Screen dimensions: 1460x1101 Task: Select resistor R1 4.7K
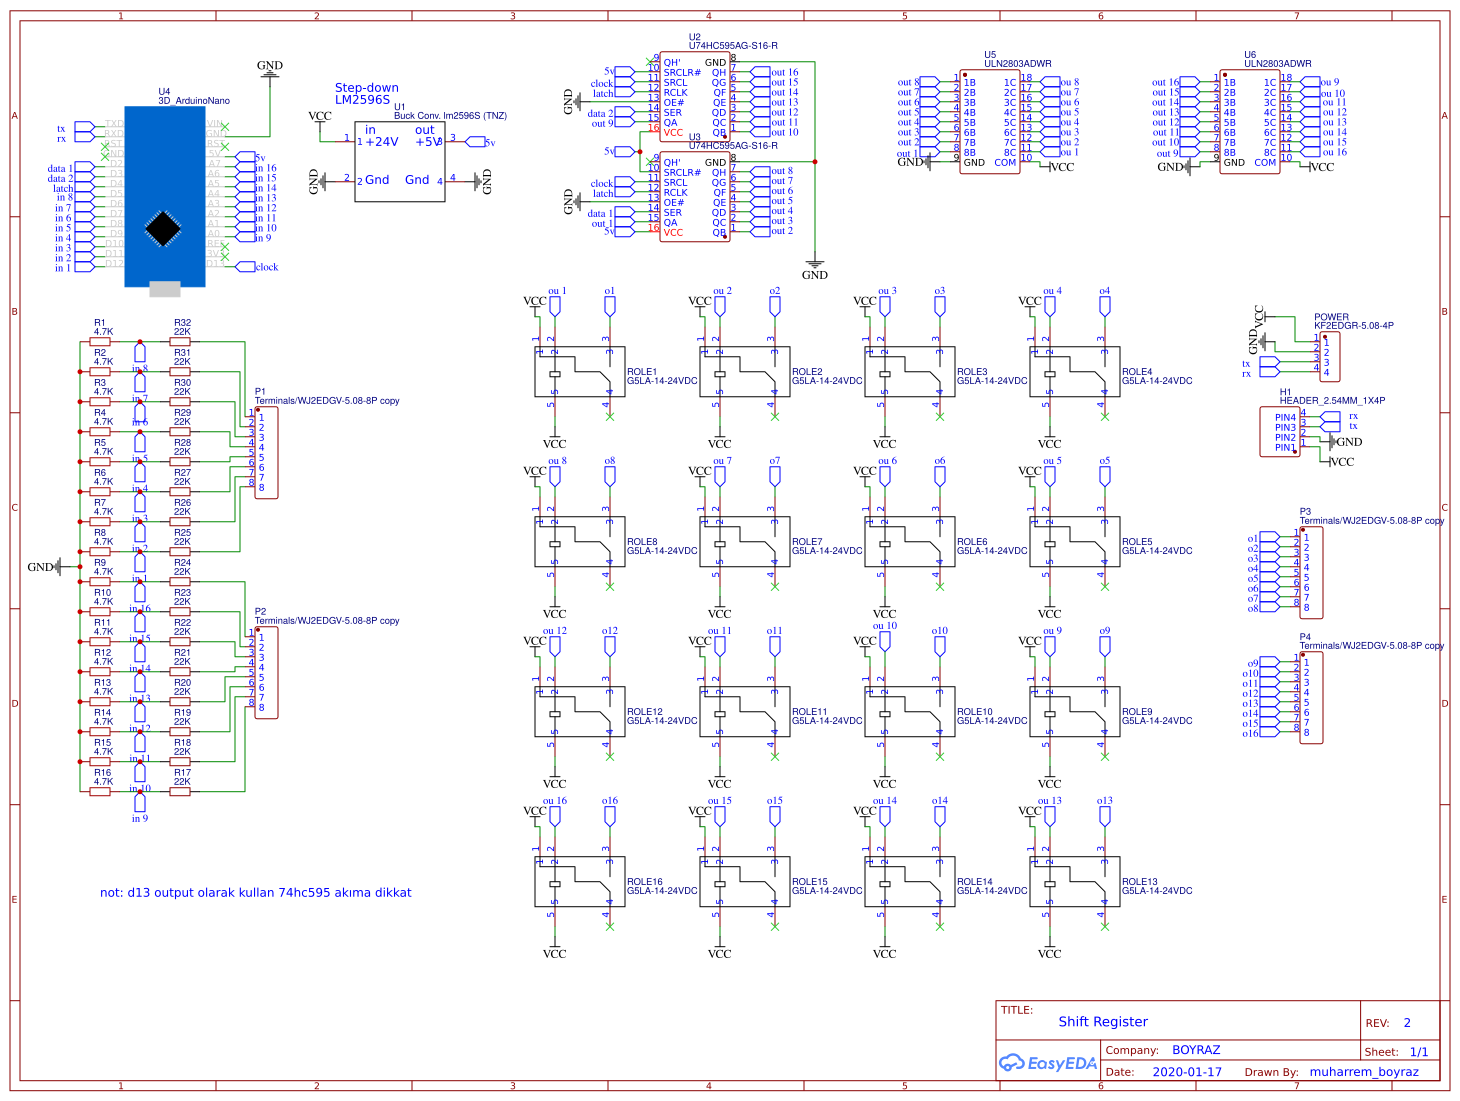point(99,340)
